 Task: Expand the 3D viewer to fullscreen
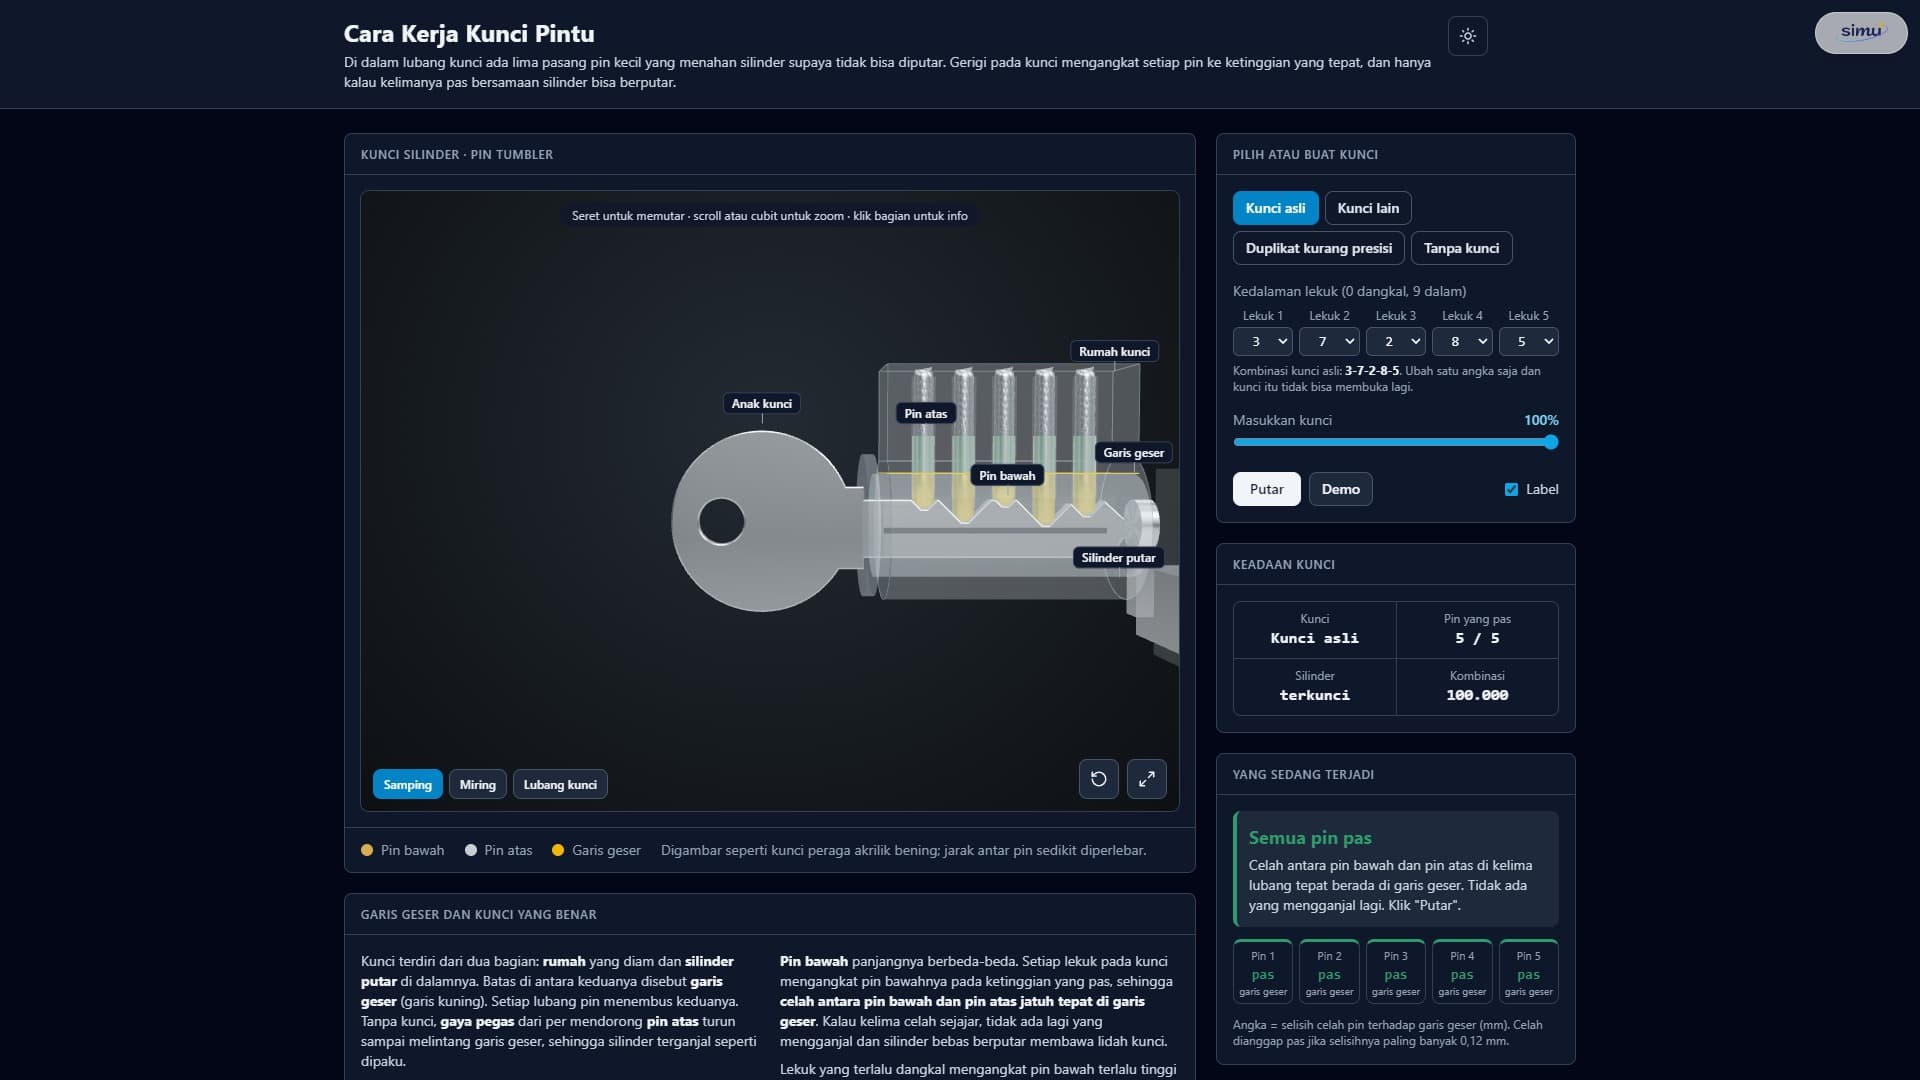click(1146, 779)
